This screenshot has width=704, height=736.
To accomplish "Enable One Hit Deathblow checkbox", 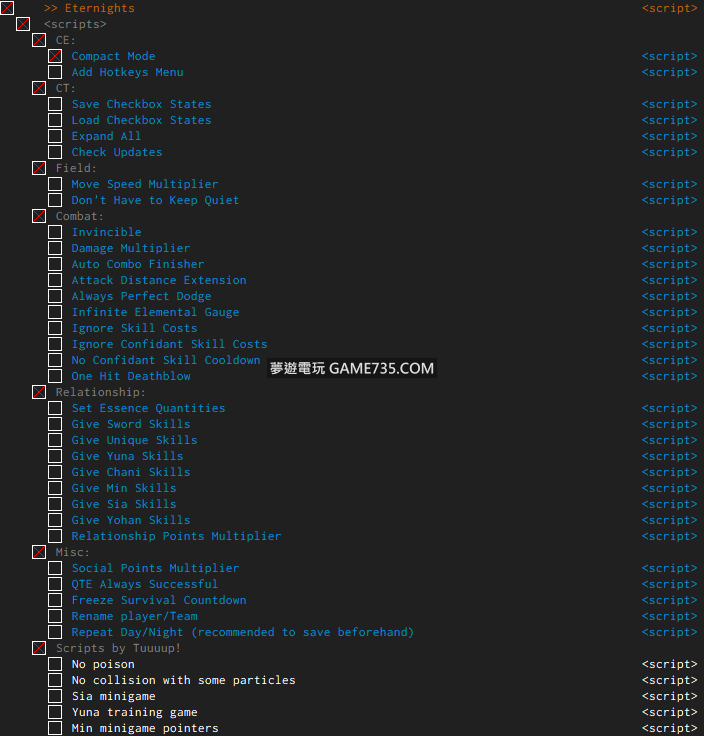I will click(55, 376).
